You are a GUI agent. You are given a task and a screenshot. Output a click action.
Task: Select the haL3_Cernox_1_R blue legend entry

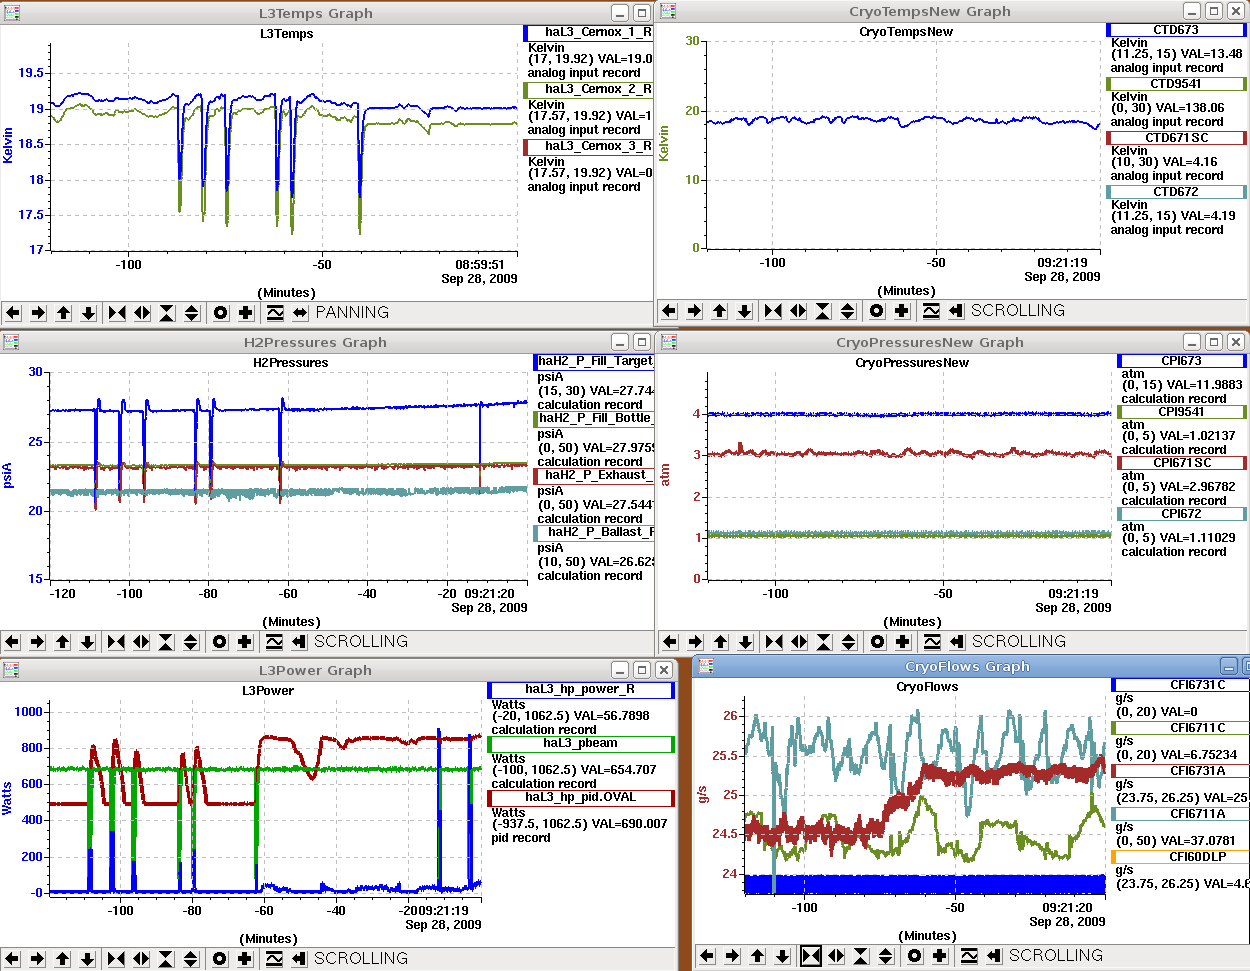[589, 33]
